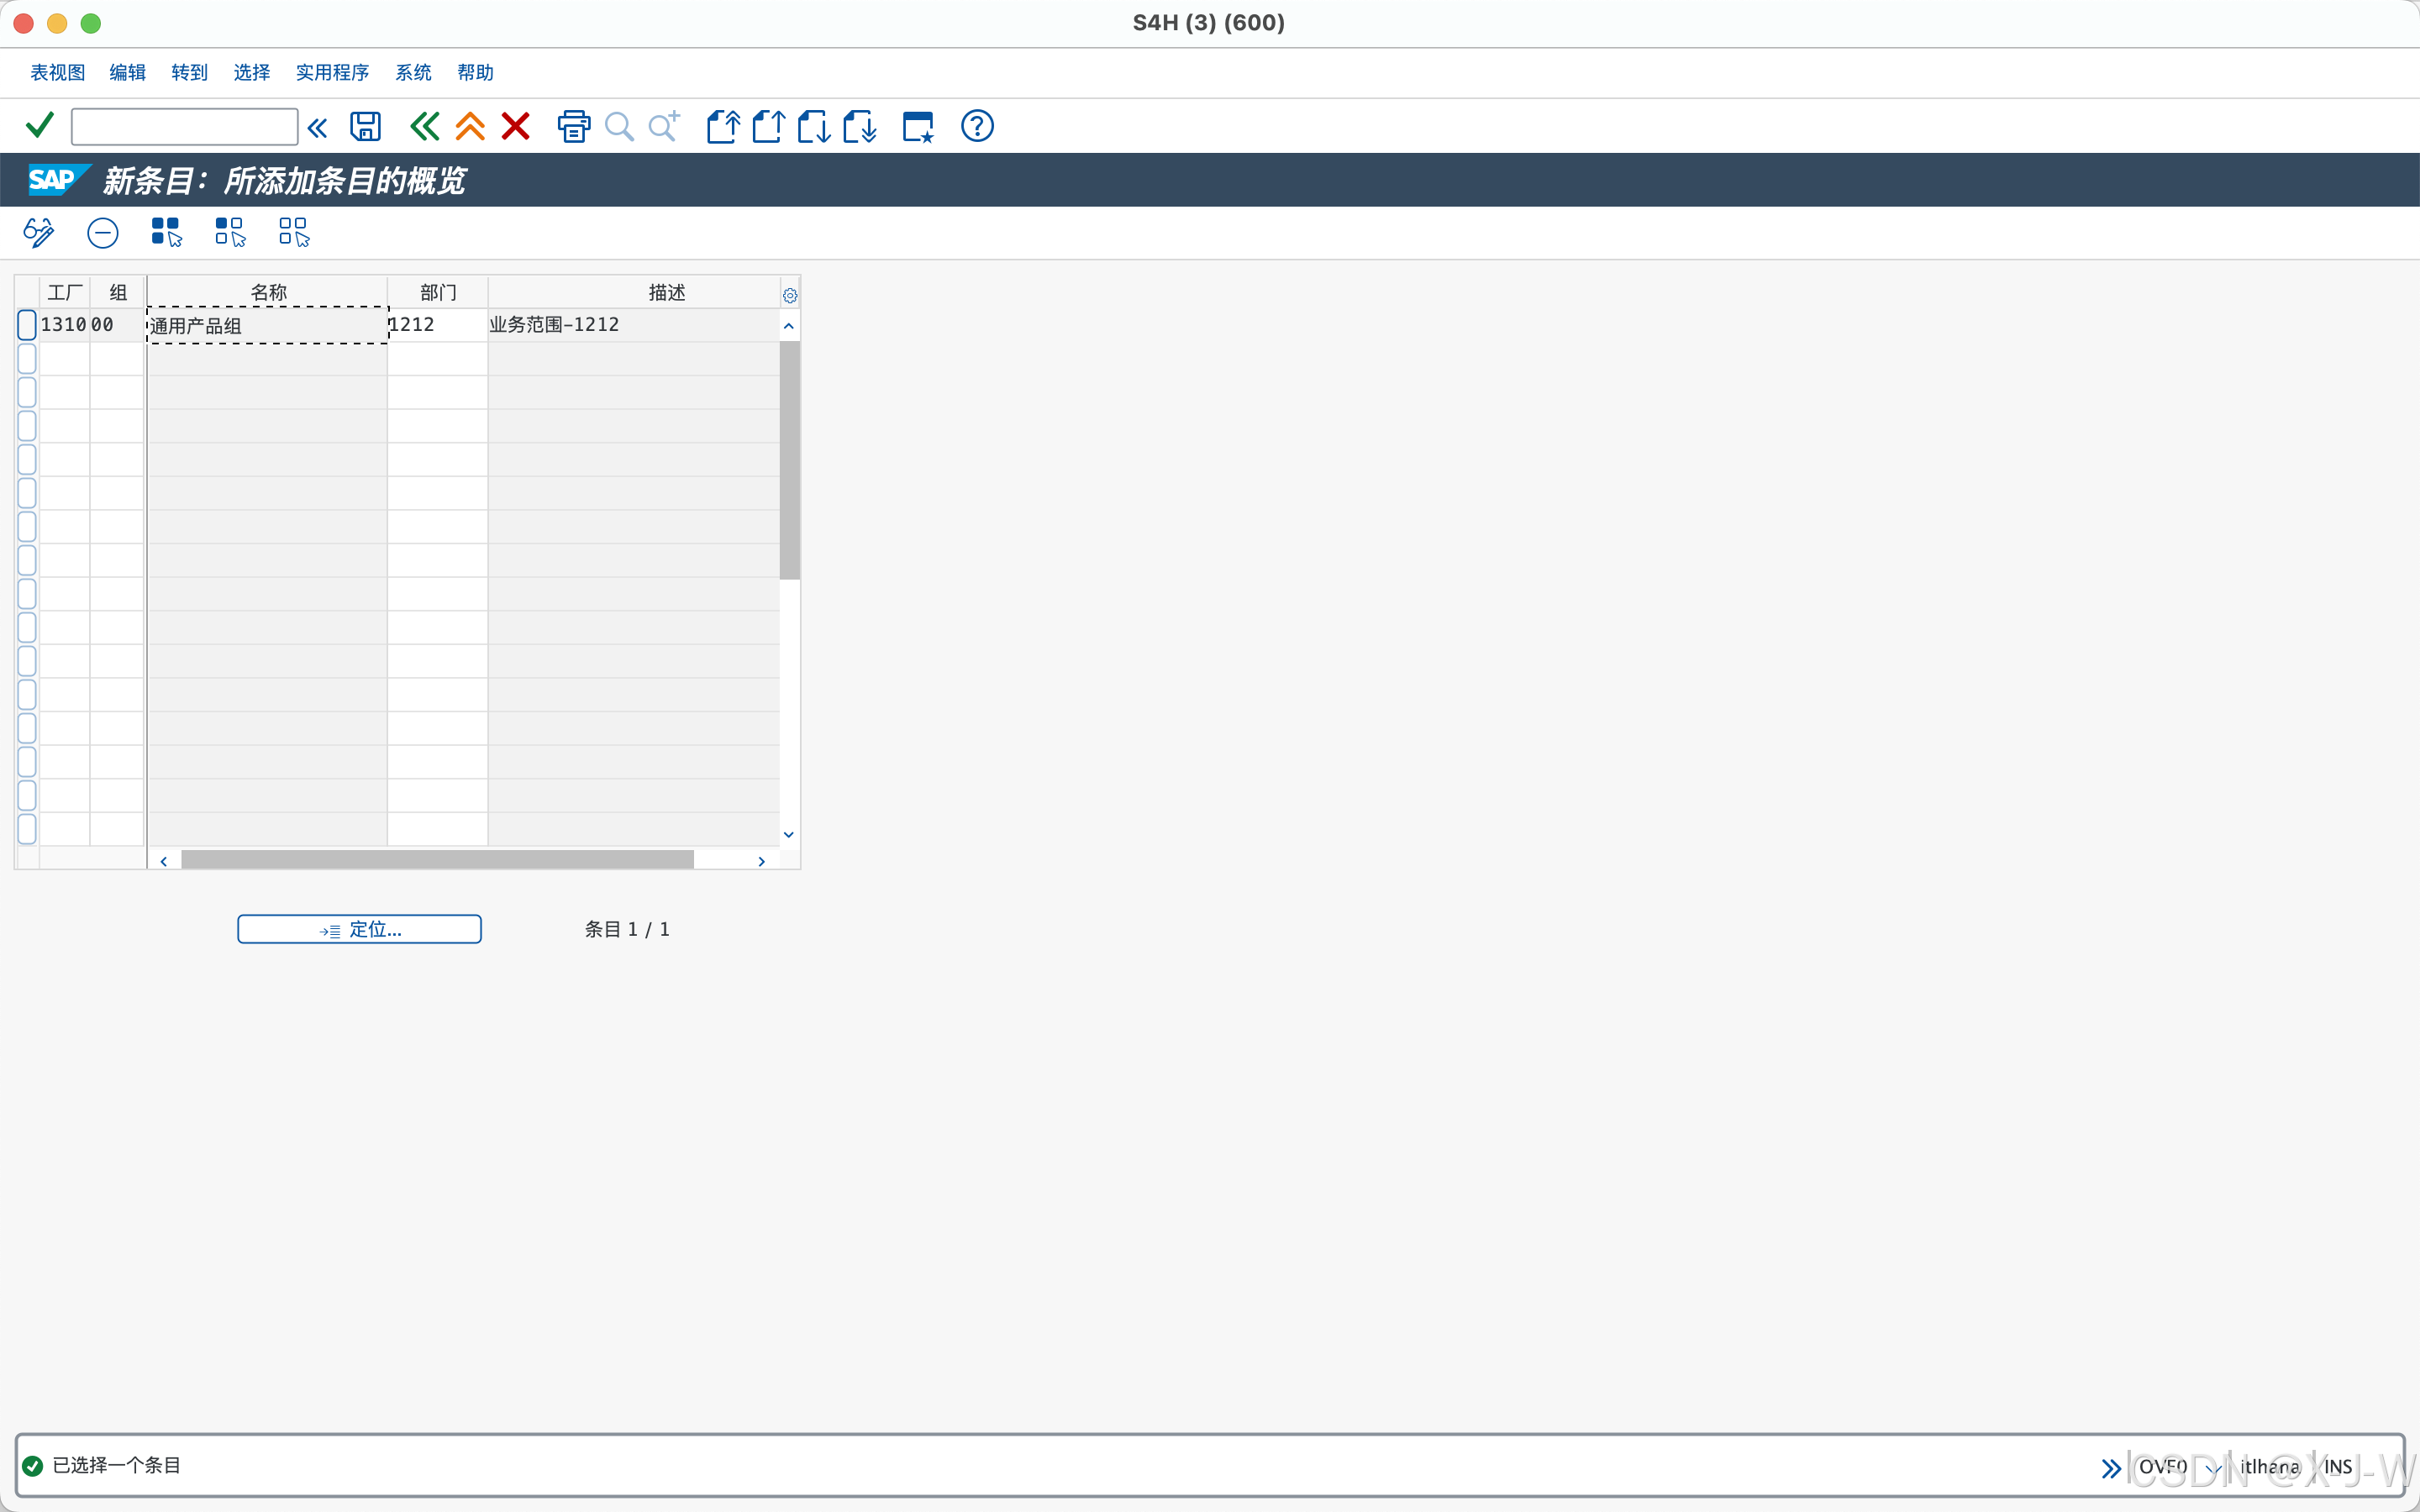Click the 定位... button

click(x=359, y=929)
